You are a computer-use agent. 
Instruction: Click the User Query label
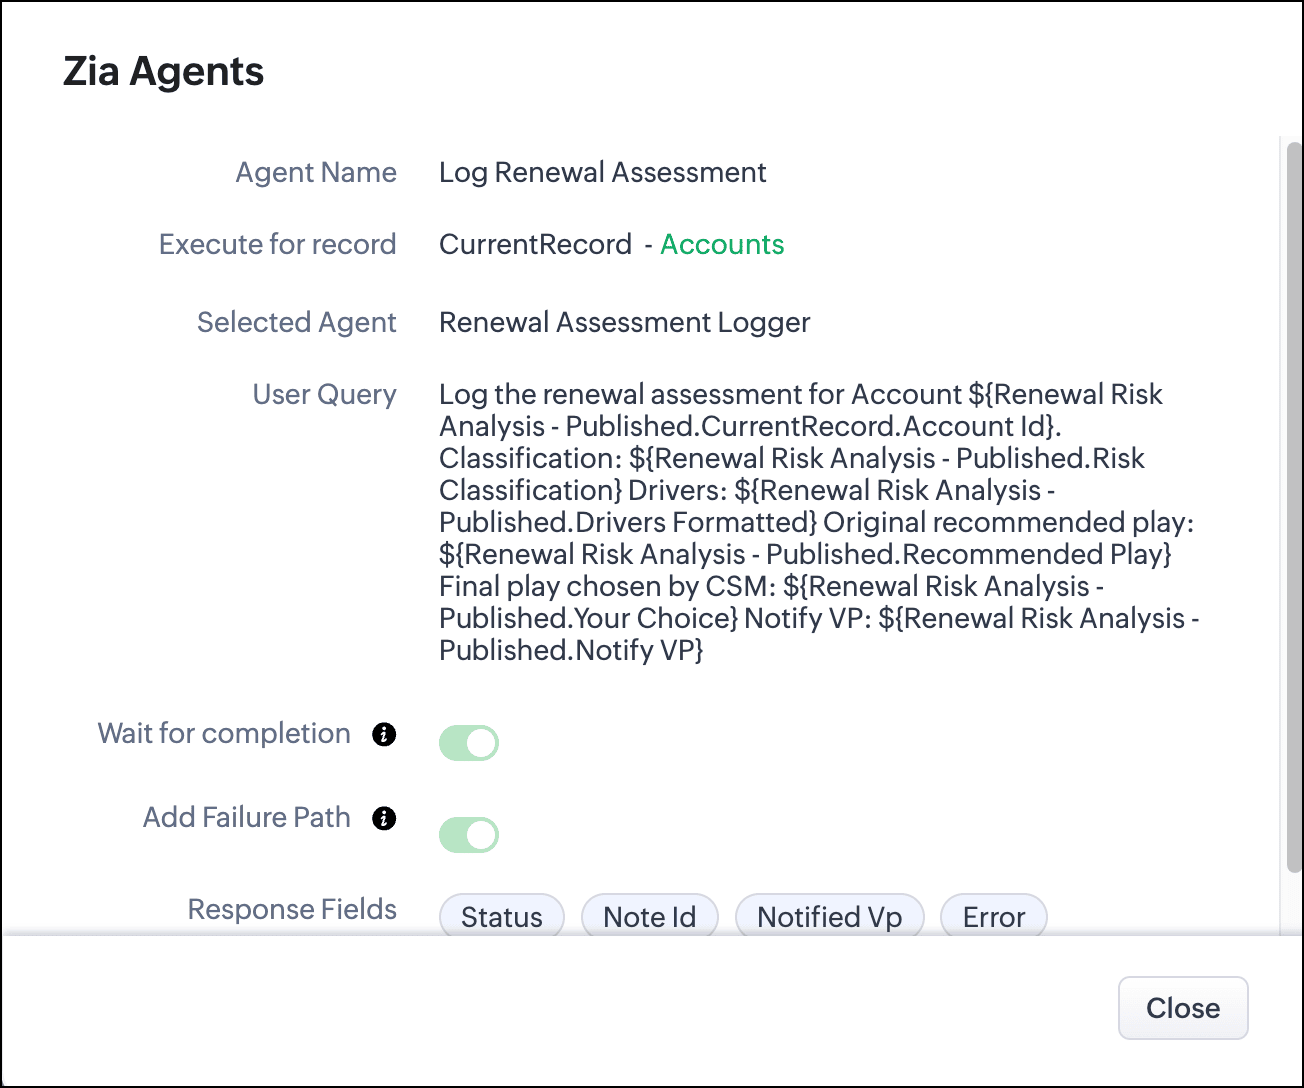325,394
